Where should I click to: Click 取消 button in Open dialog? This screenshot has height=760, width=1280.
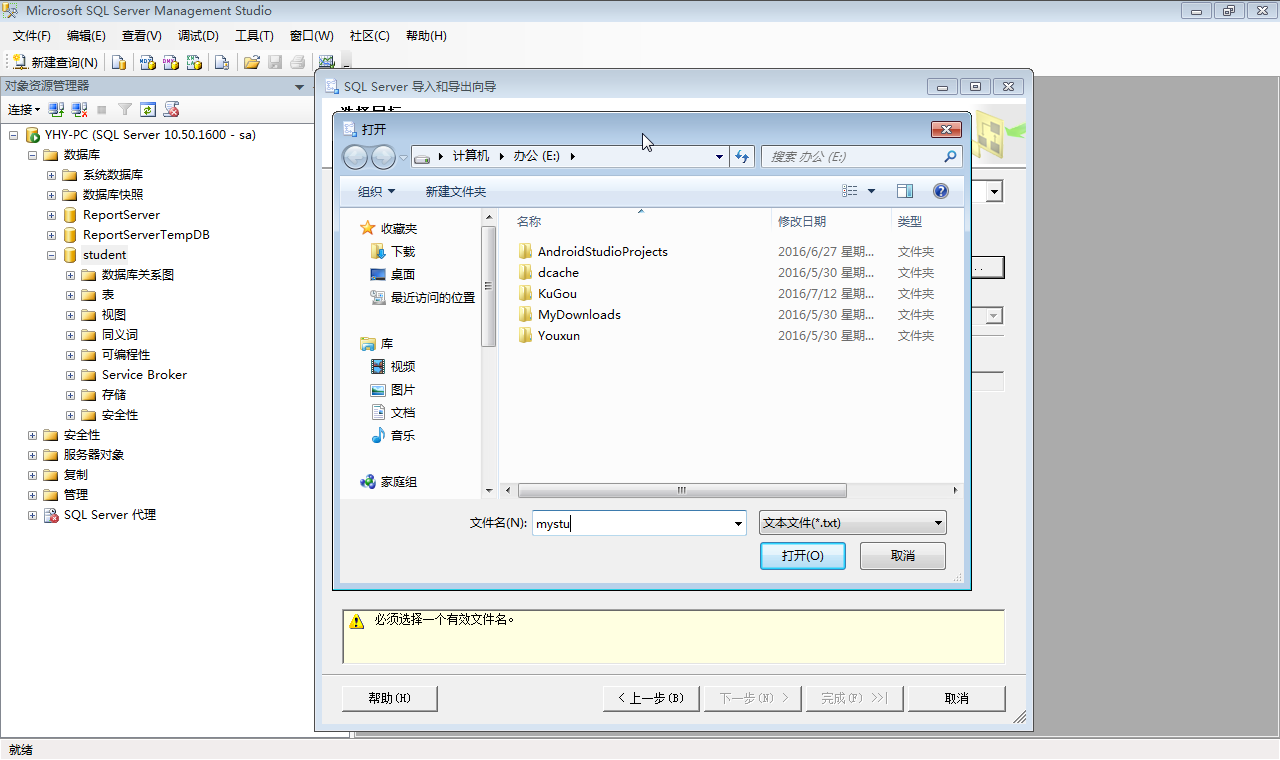pos(903,556)
